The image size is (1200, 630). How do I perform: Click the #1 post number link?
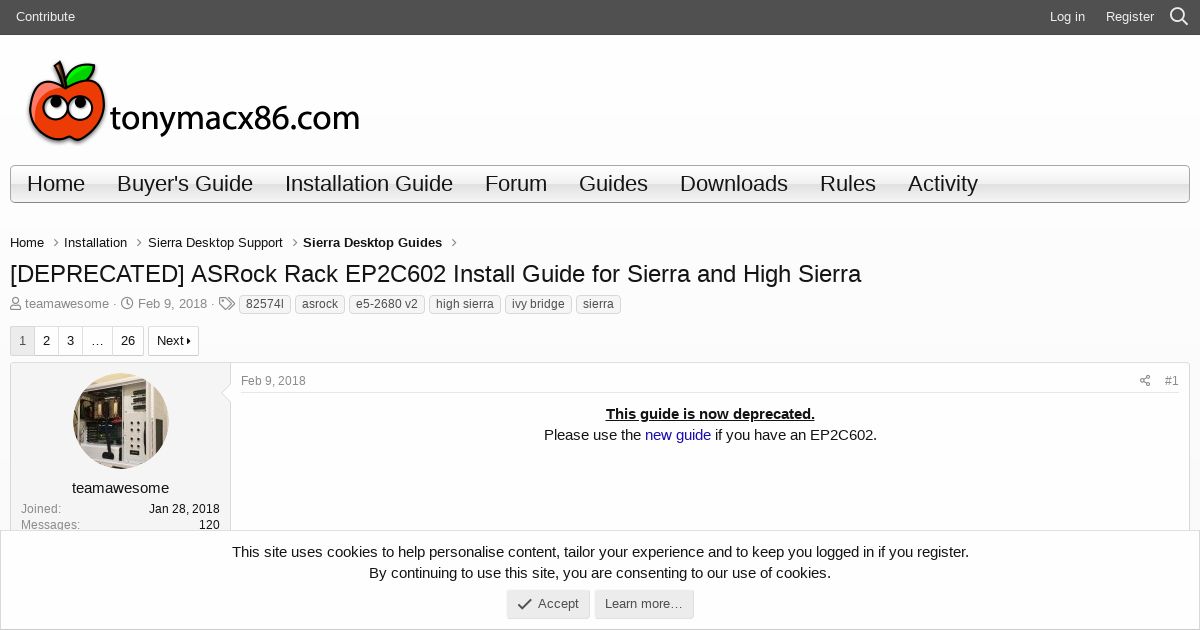1171,381
